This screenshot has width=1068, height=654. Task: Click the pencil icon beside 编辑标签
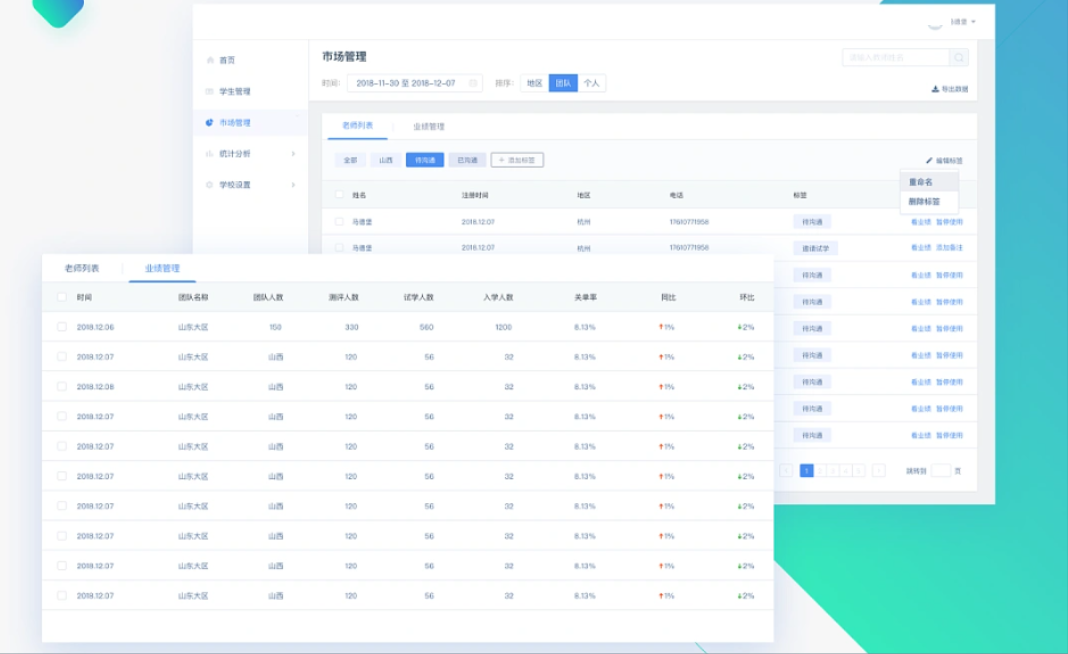click(x=929, y=161)
